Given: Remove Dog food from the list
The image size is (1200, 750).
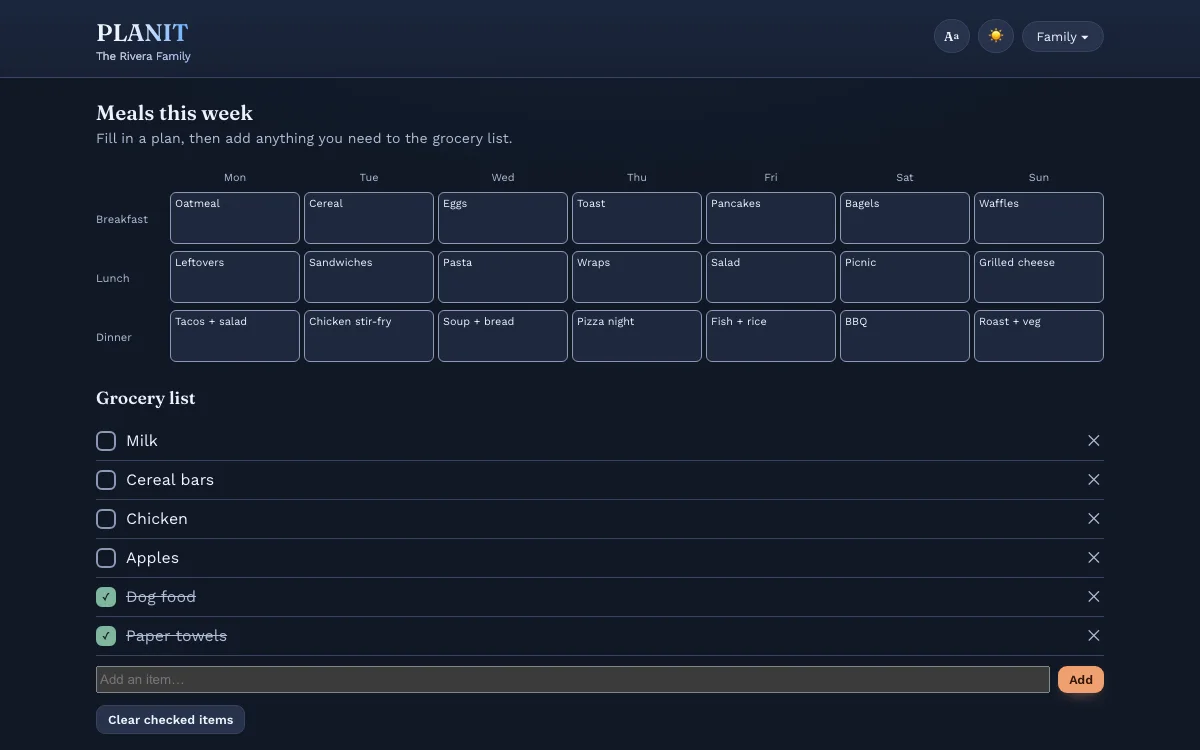Looking at the screenshot, I should [x=1094, y=597].
